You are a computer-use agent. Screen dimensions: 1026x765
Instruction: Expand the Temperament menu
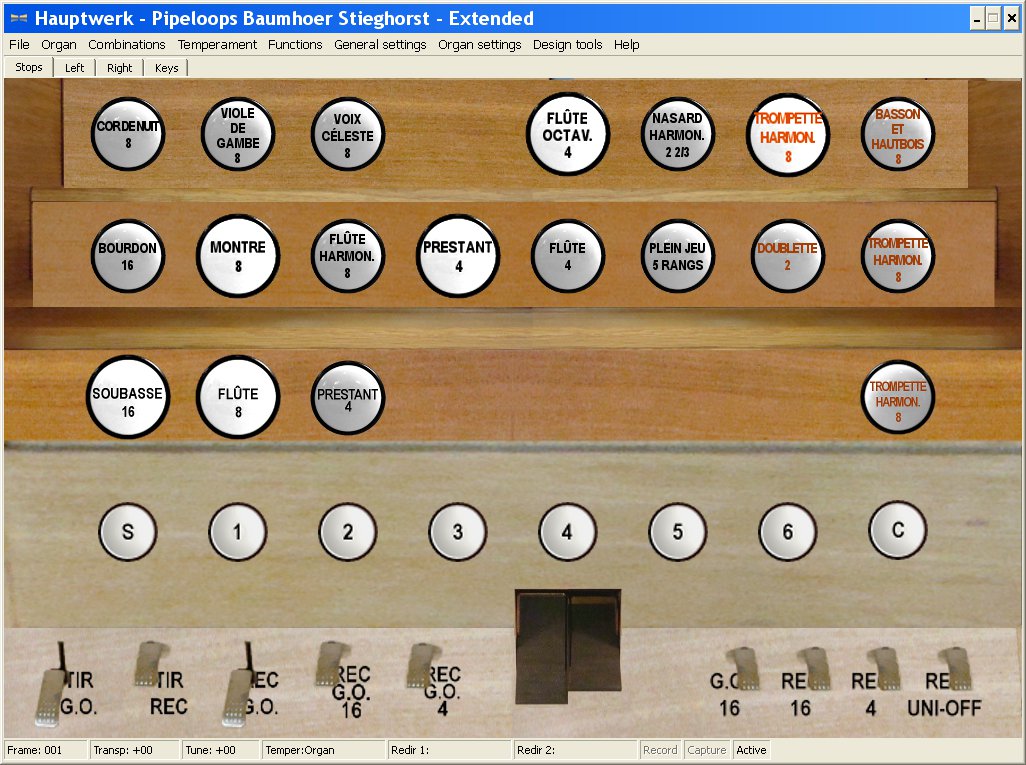(217, 45)
